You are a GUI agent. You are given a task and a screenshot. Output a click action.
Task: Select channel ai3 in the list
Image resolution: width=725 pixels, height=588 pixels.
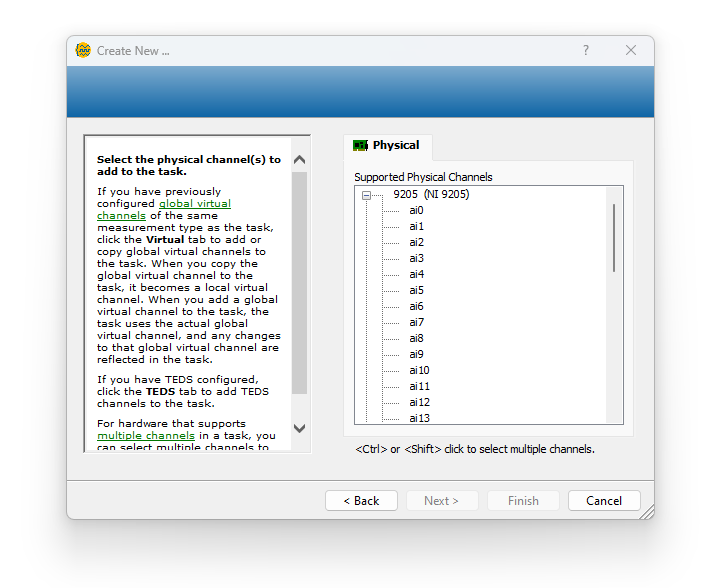coord(416,259)
